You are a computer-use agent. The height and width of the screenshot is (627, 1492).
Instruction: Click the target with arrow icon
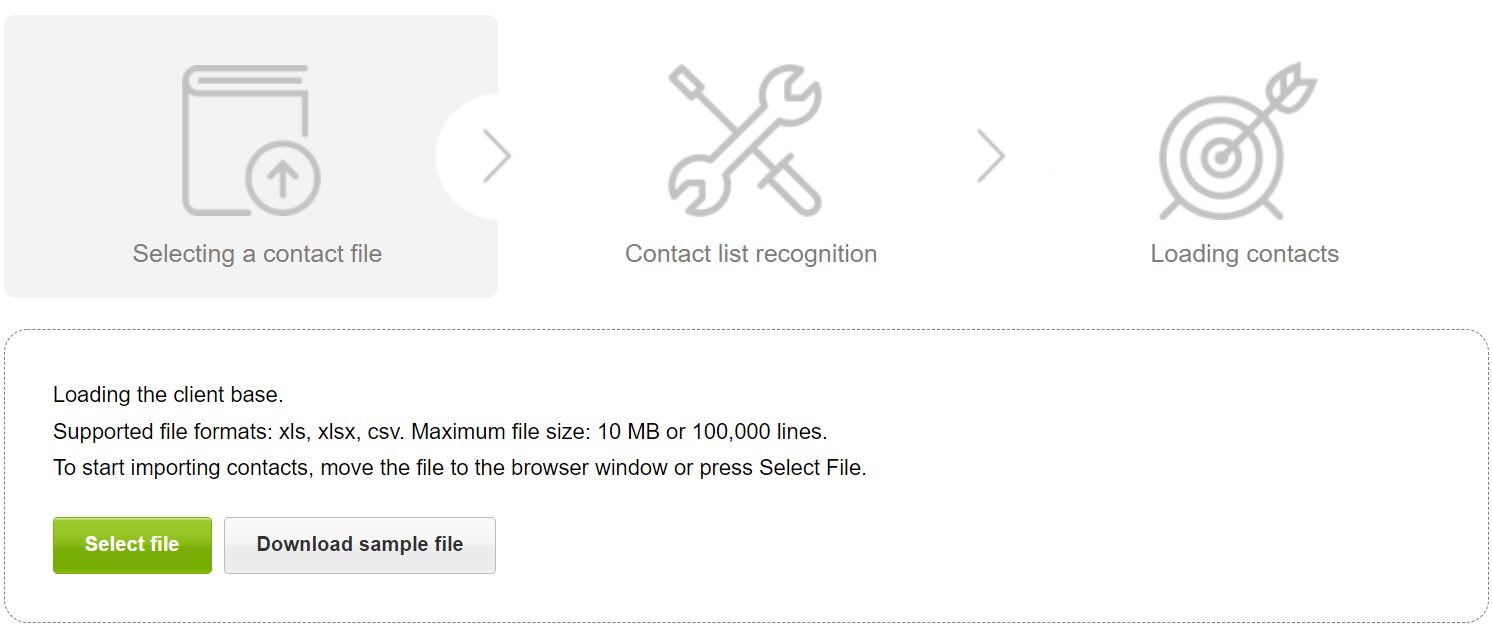1236,141
